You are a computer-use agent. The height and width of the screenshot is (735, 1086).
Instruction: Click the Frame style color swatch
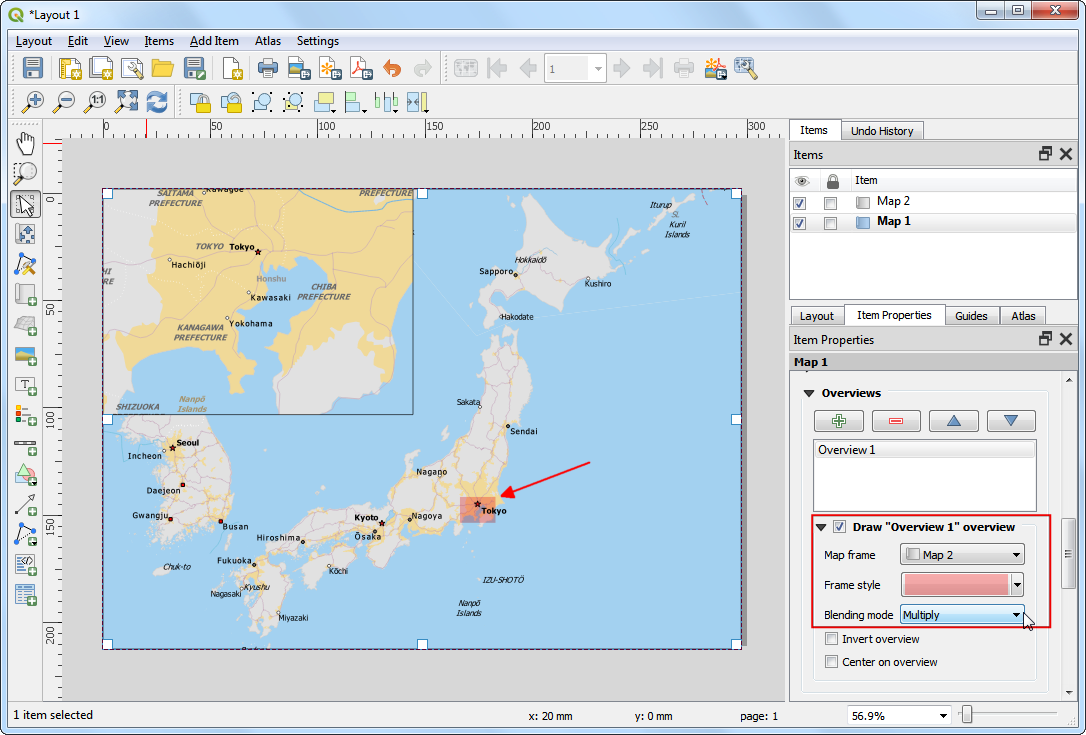[x=956, y=585]
